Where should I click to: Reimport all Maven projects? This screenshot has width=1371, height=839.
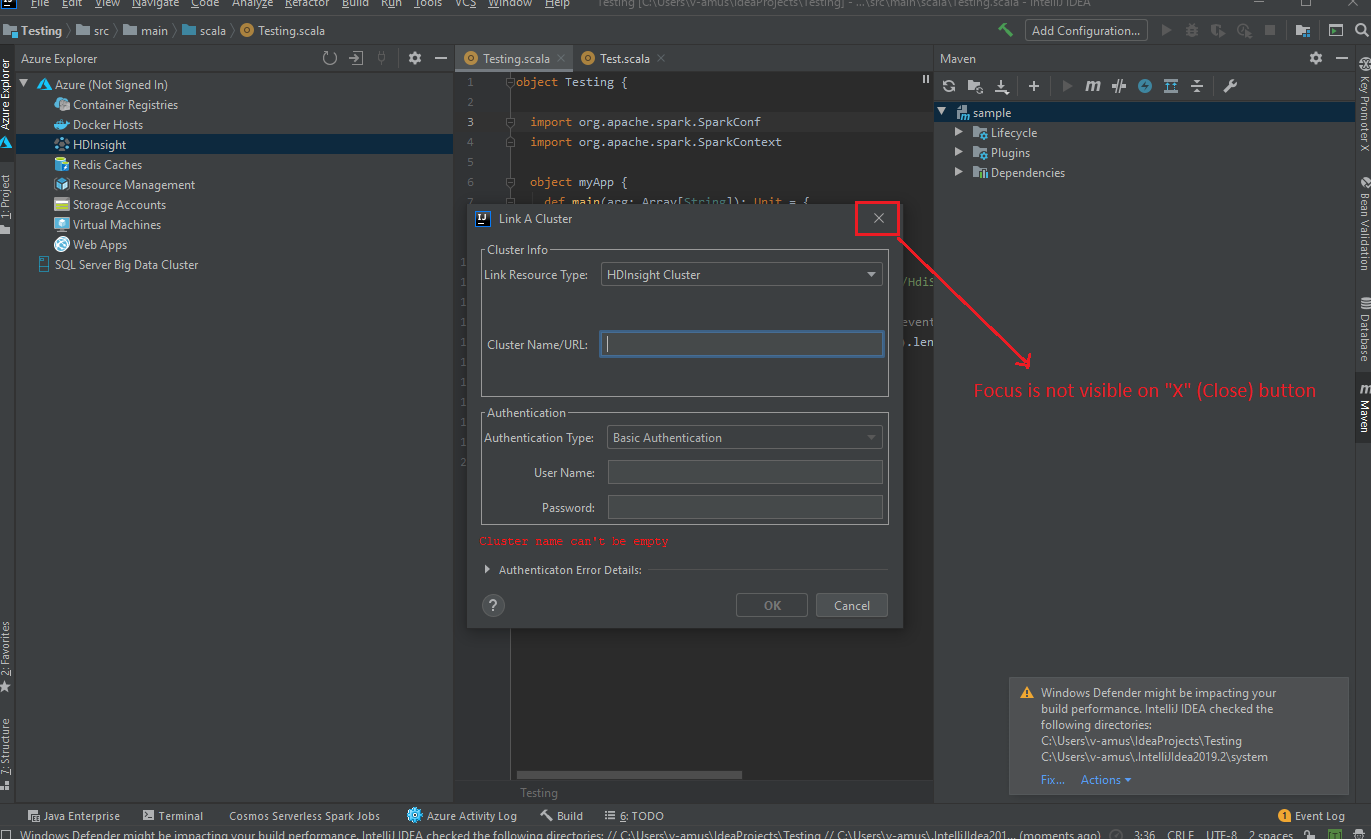[x=950, y=86]
